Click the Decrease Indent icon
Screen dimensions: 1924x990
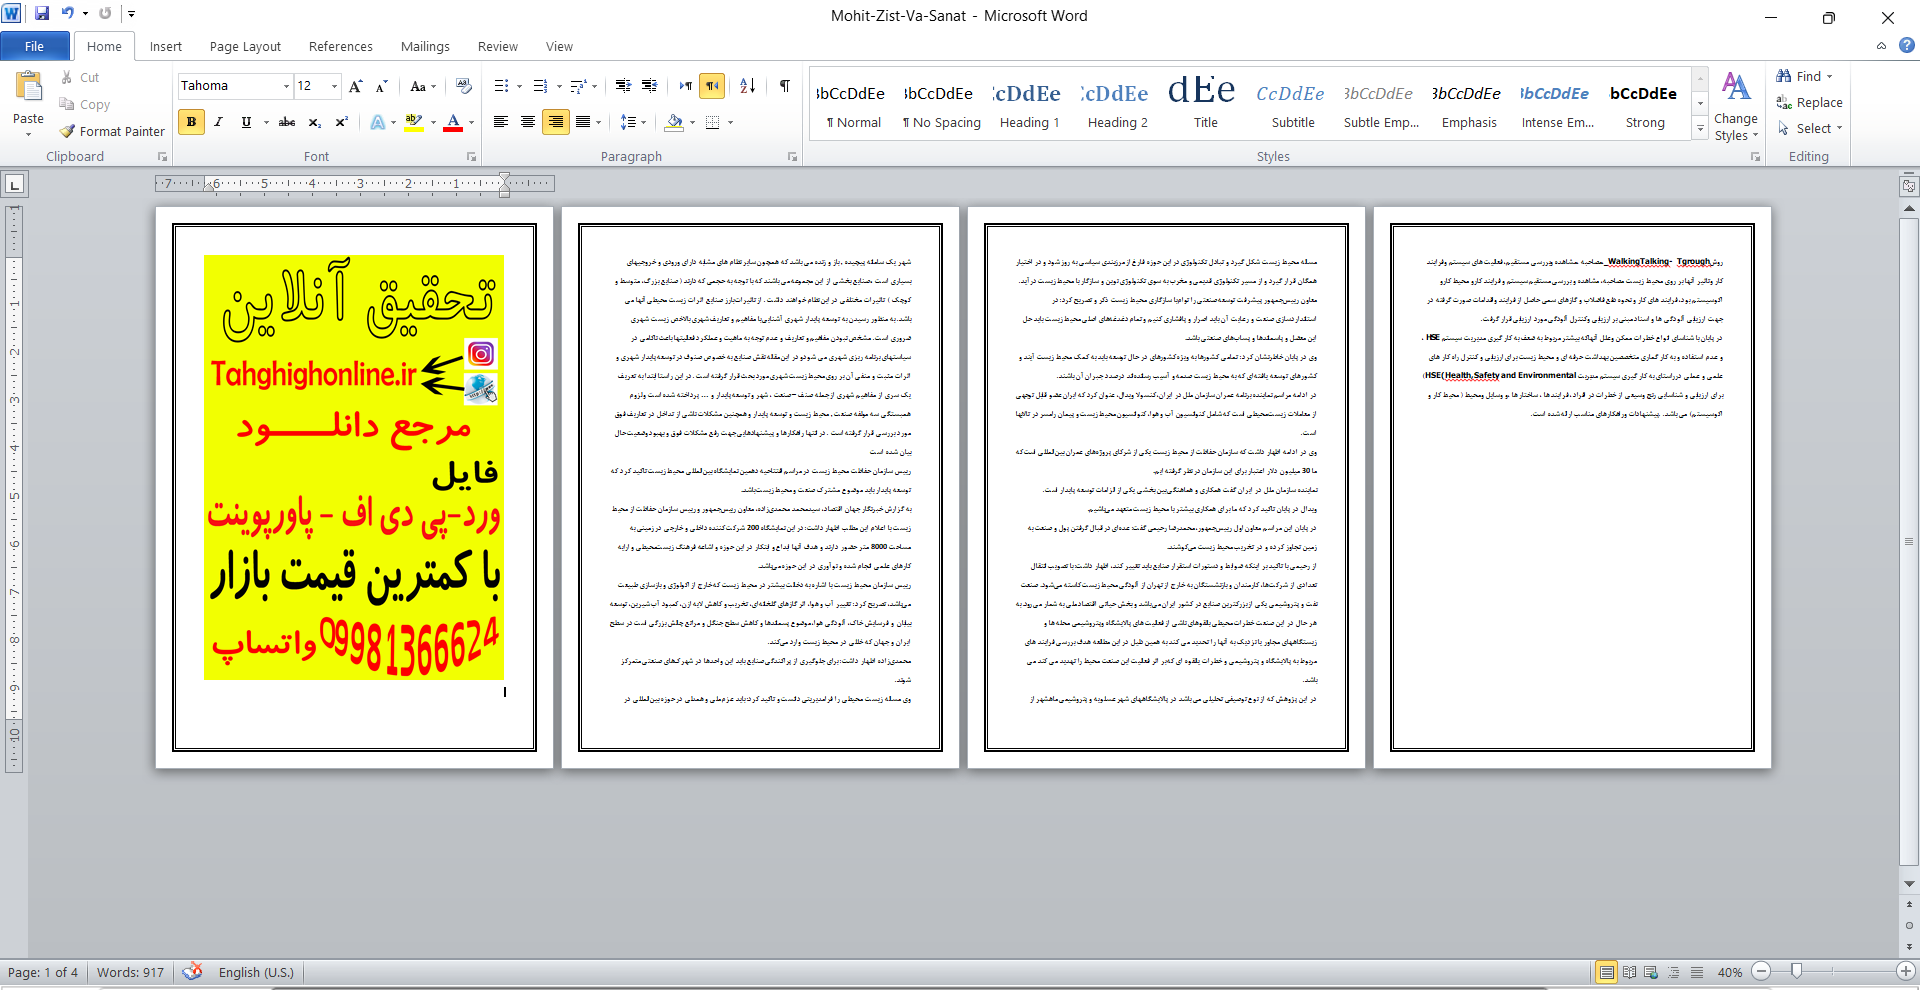(623, 86)
